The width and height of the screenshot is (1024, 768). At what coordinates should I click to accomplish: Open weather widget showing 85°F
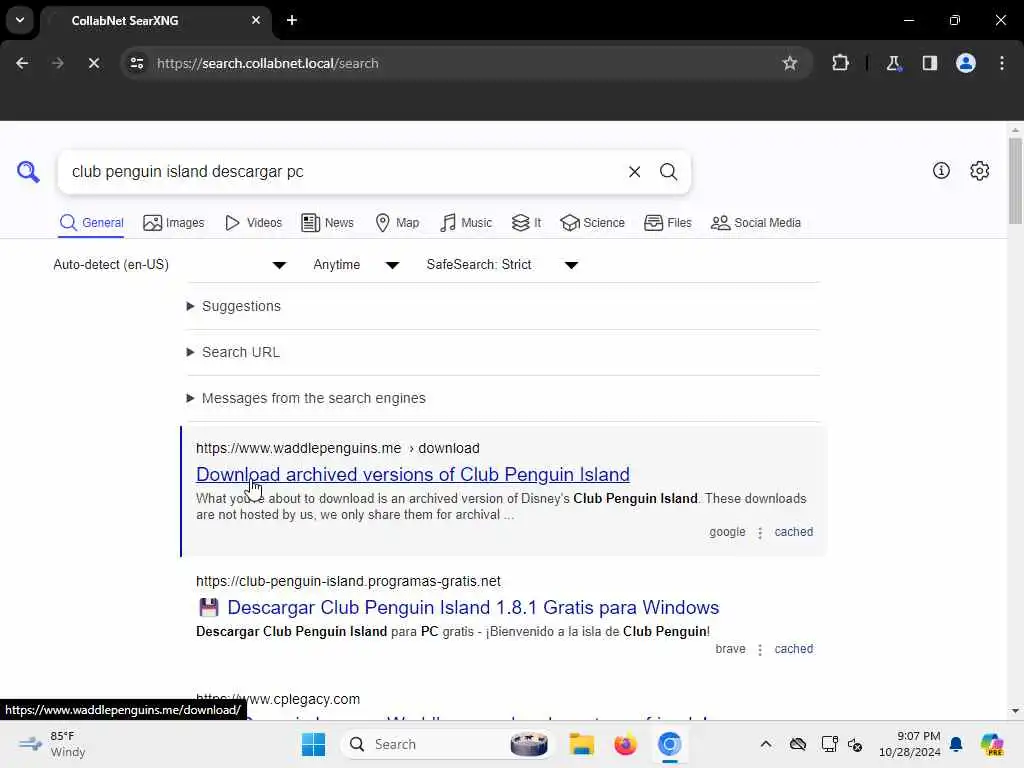(52, 744)
